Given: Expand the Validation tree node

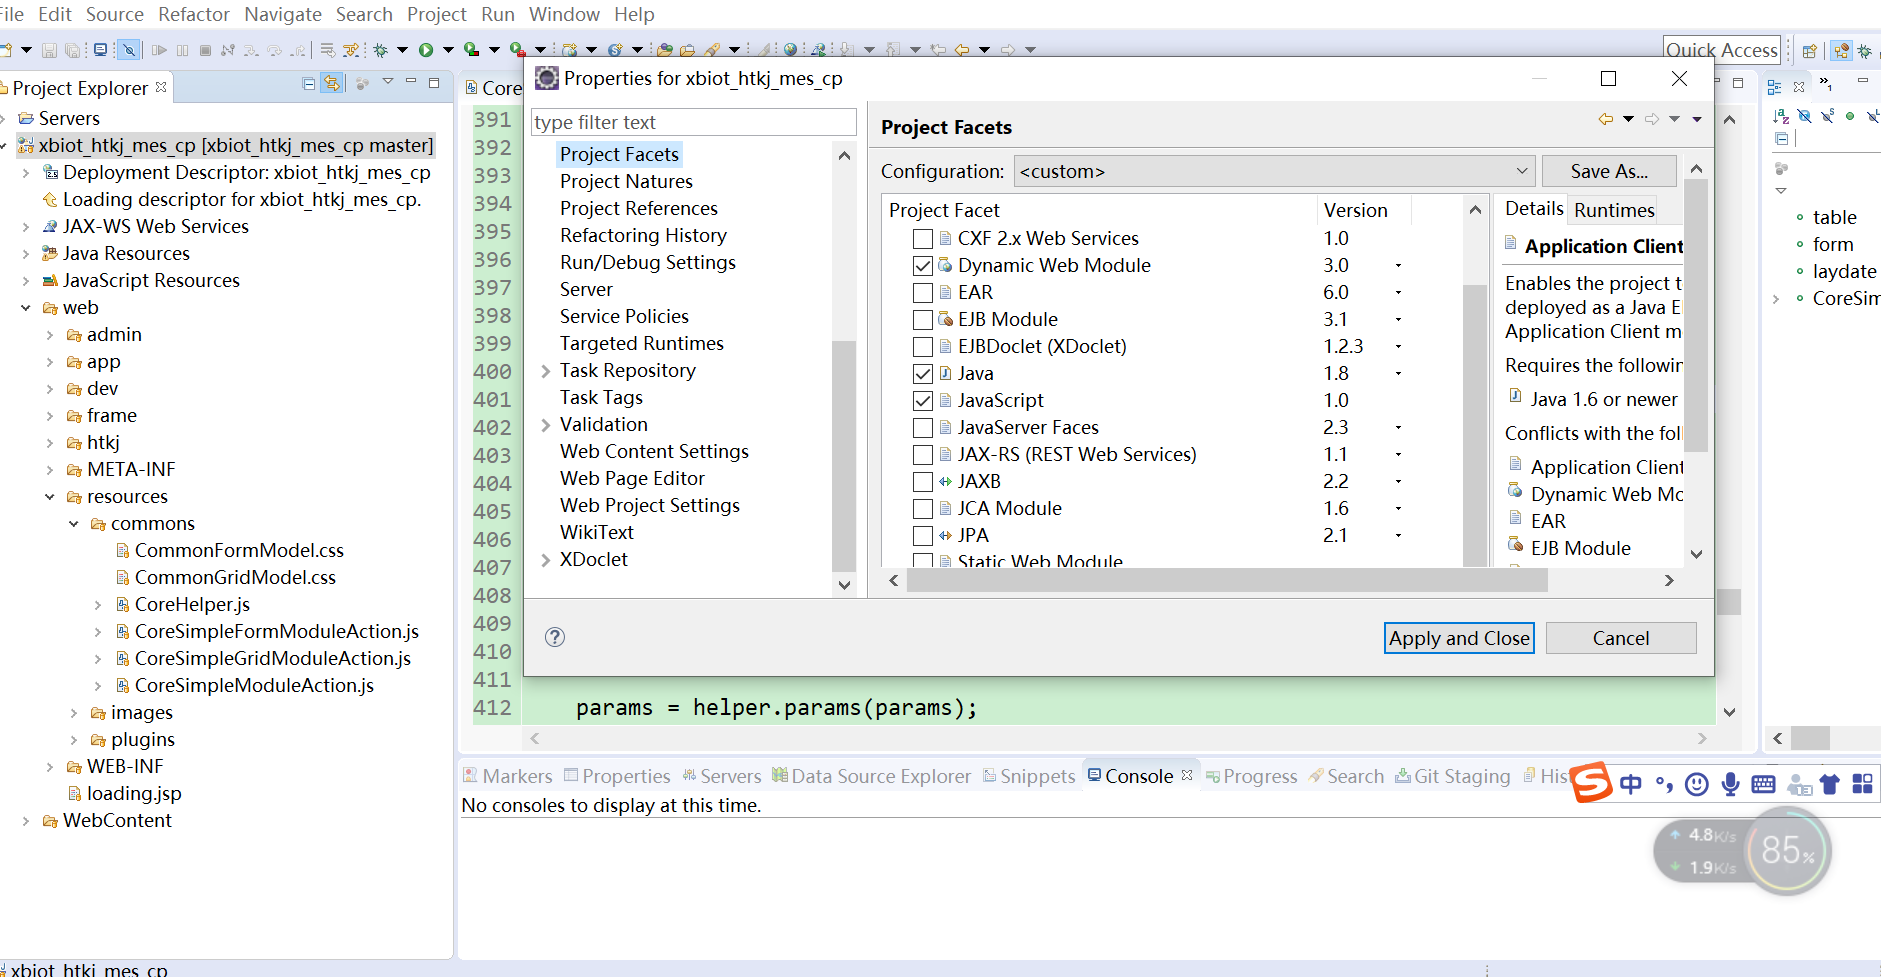Looking at the screenshot, I should [545, 424].
